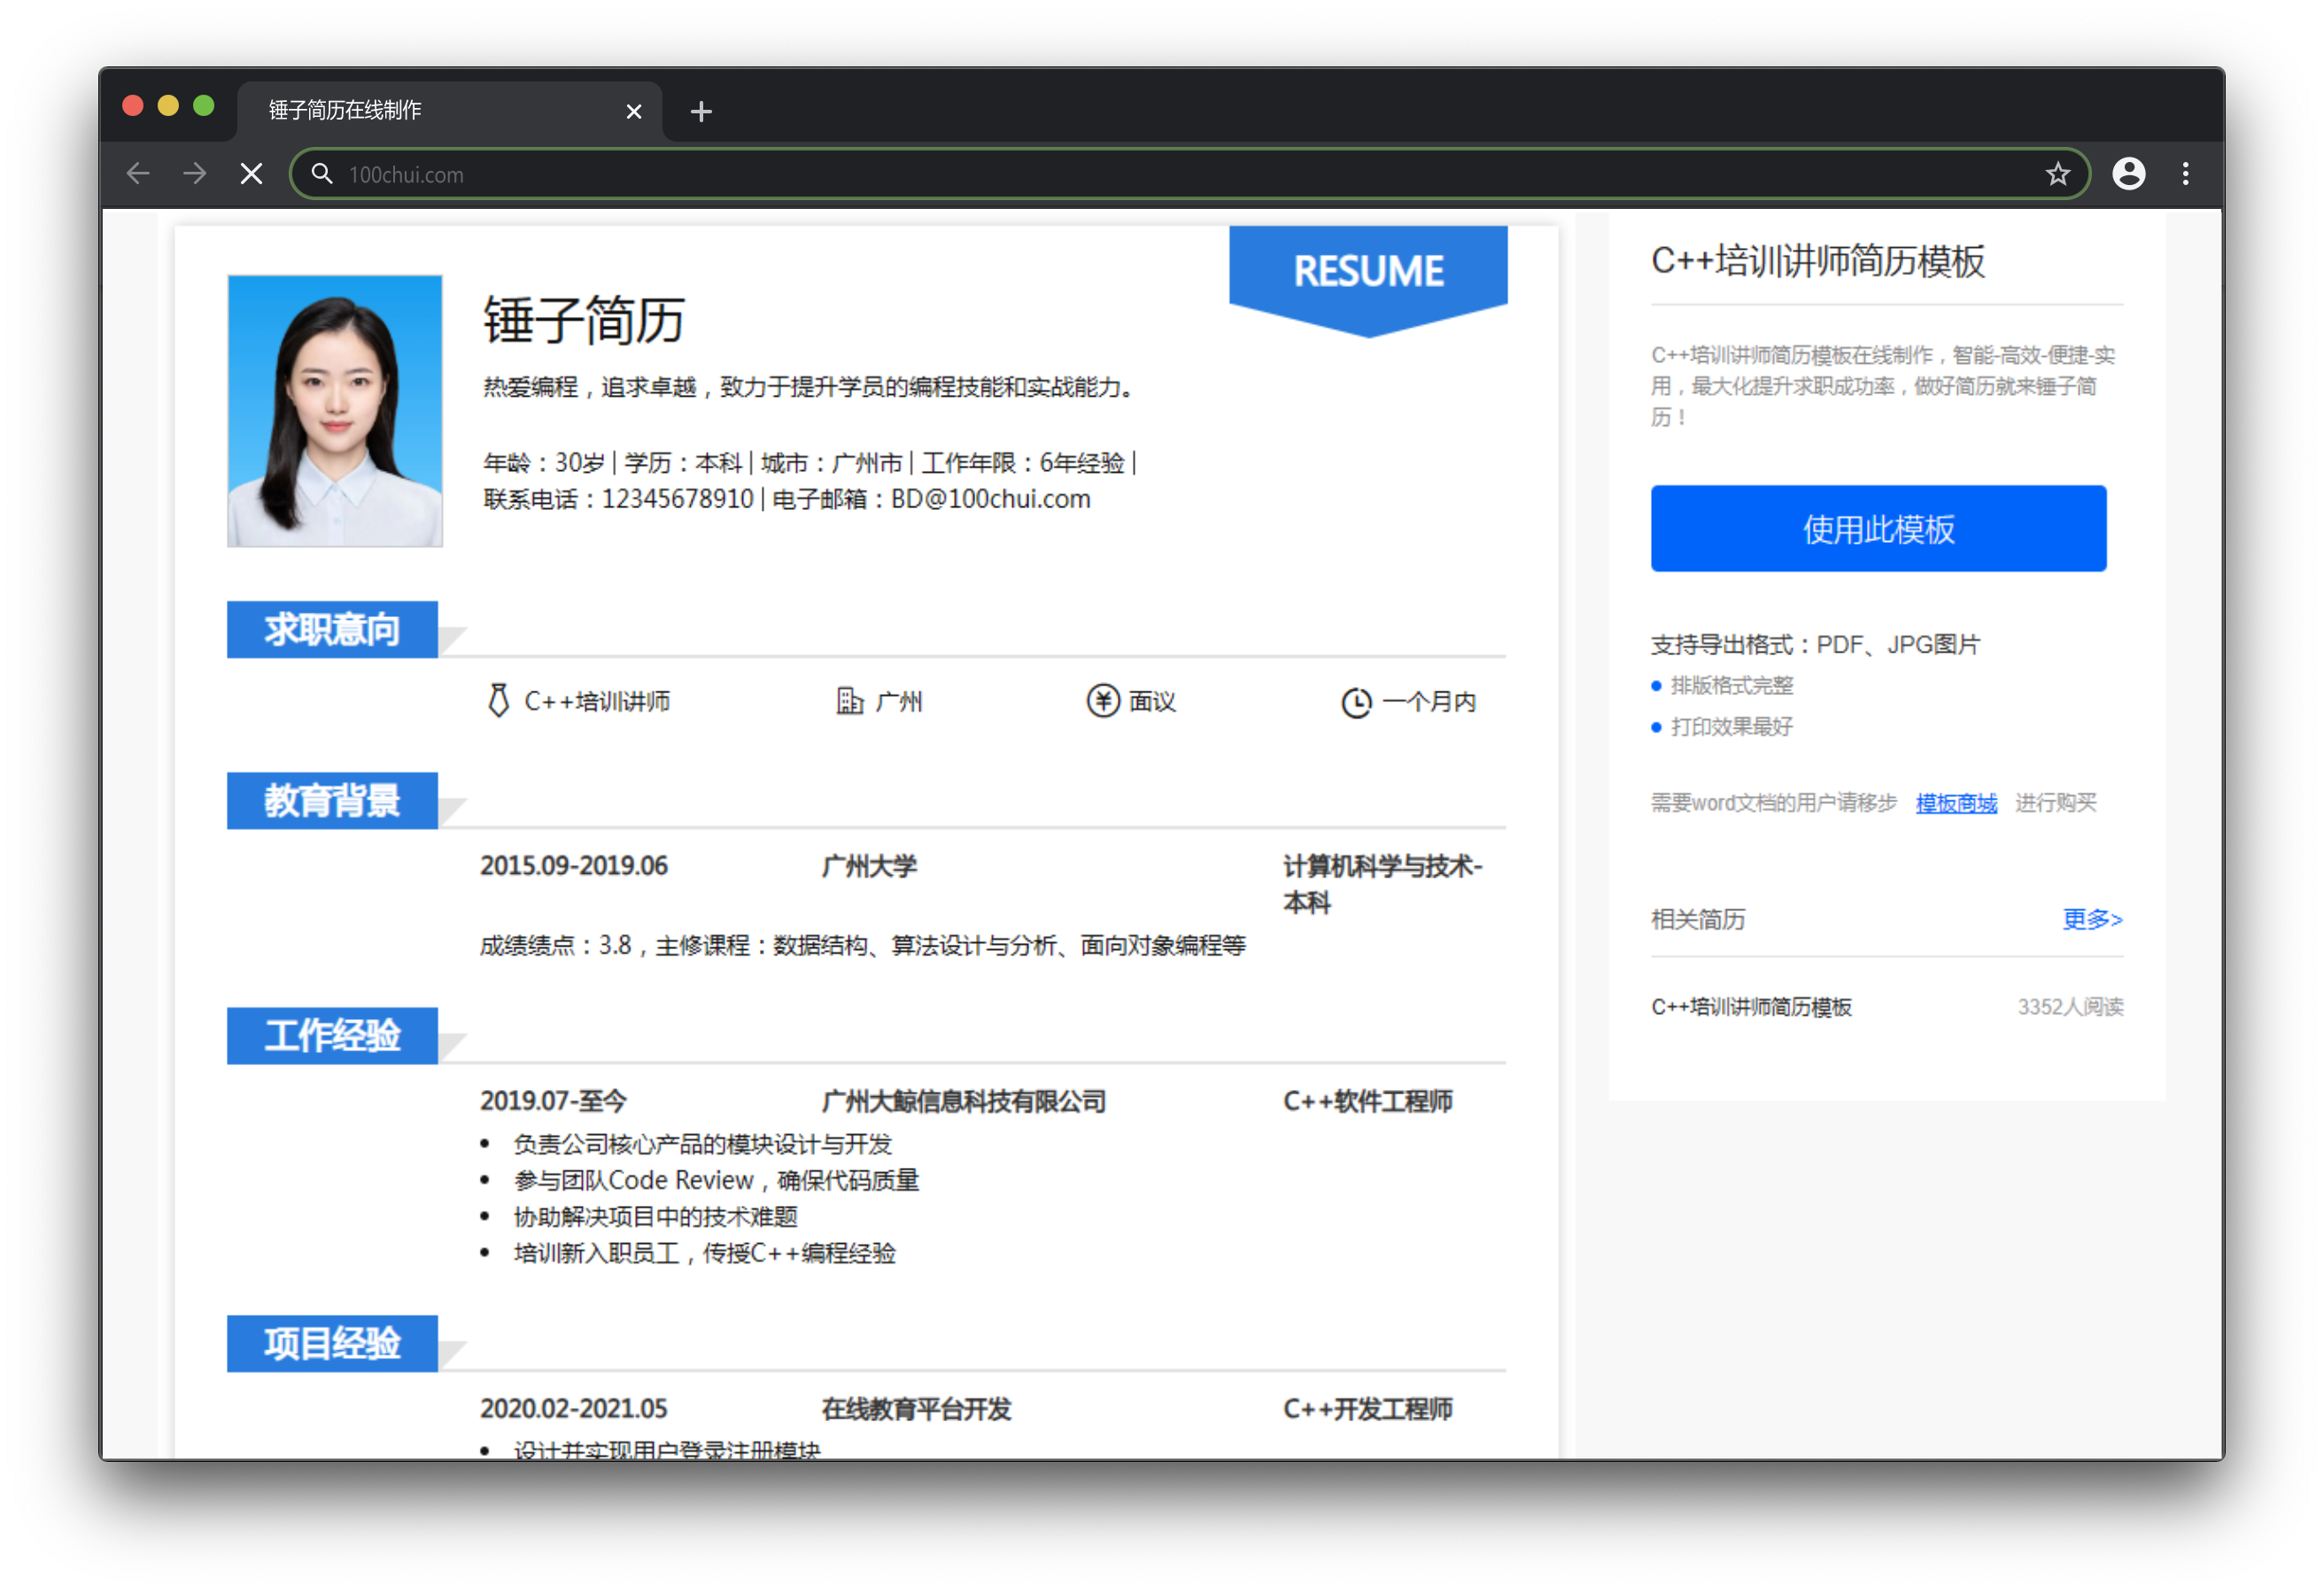Screen dimensions: 2324x1592
Task: Click the browser back arrow
Action: [x=138, y=174]
